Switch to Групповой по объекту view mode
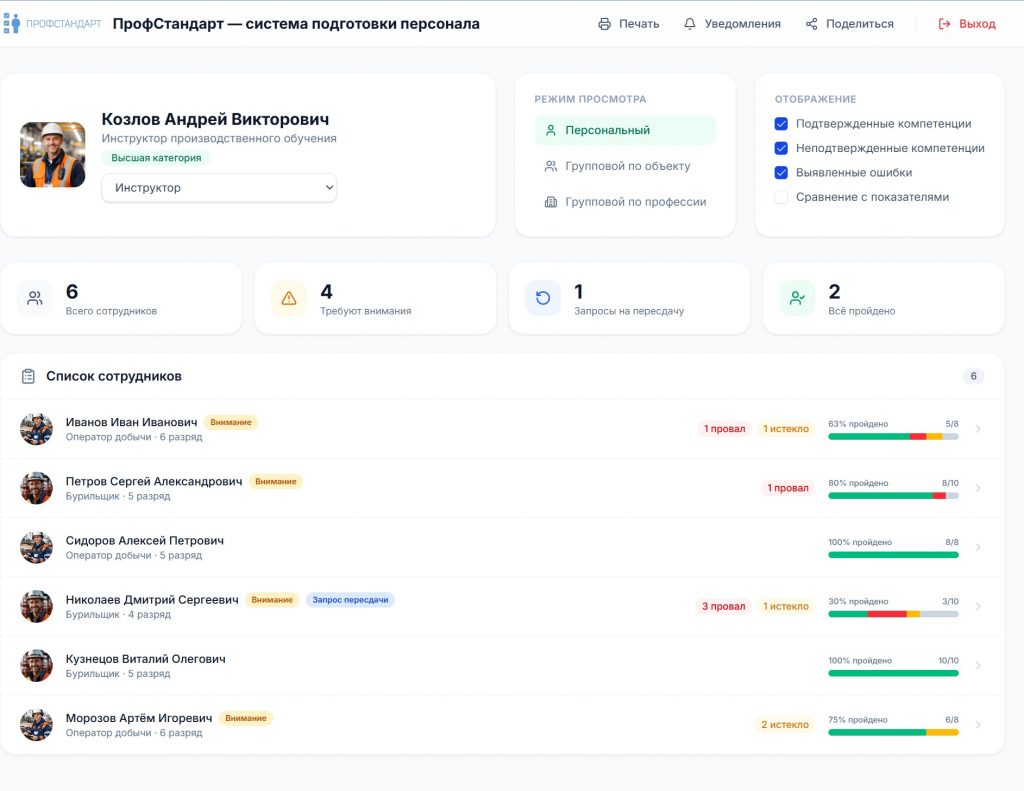This screenshot has height=791, width=1024. [x=626, y=166]
